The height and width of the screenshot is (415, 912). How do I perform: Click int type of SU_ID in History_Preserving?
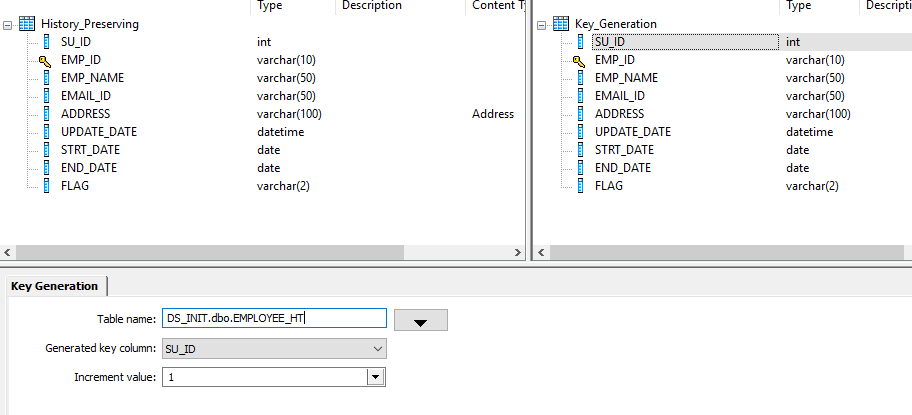pos(264,42)
